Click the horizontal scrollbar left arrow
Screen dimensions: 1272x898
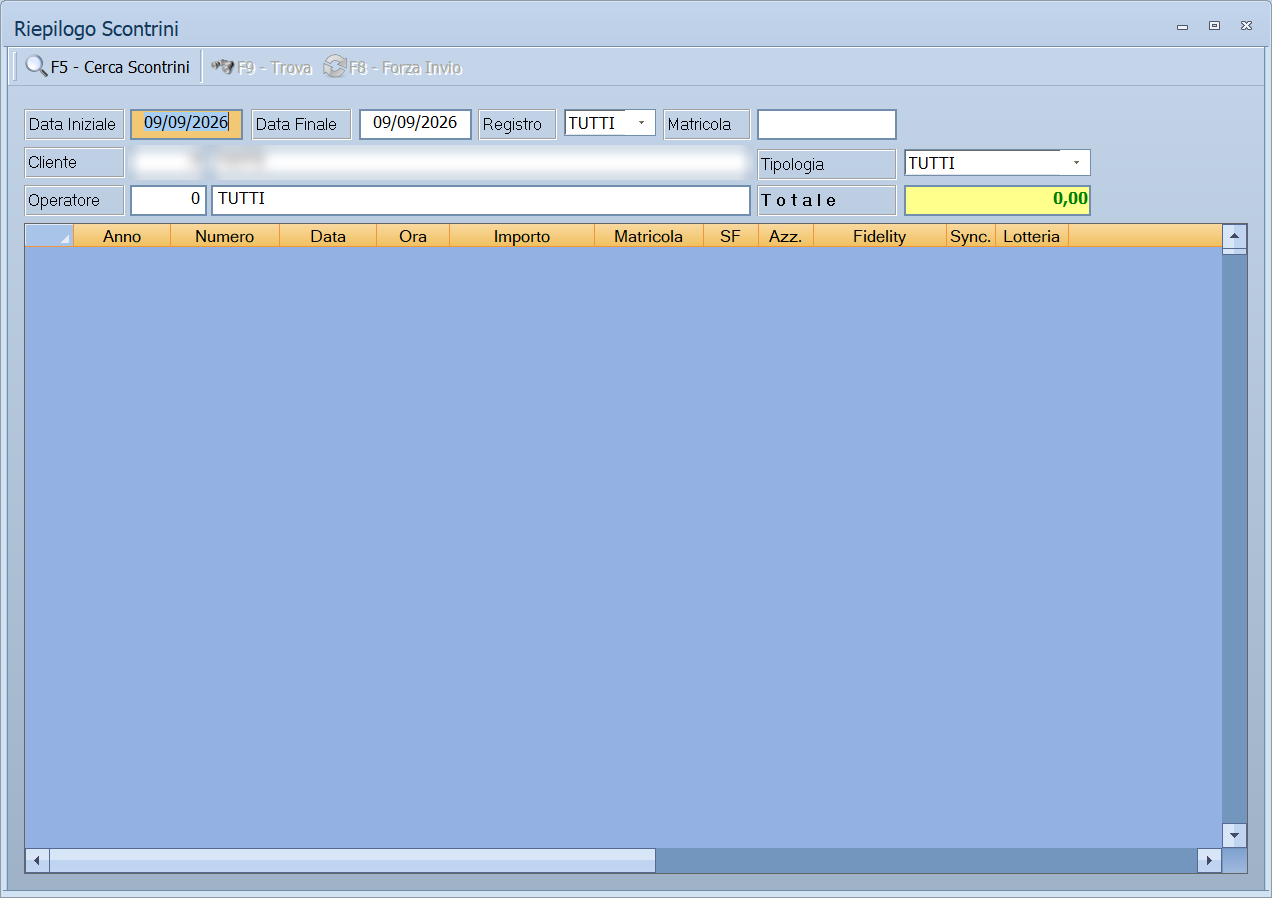[x=37, y=860]
